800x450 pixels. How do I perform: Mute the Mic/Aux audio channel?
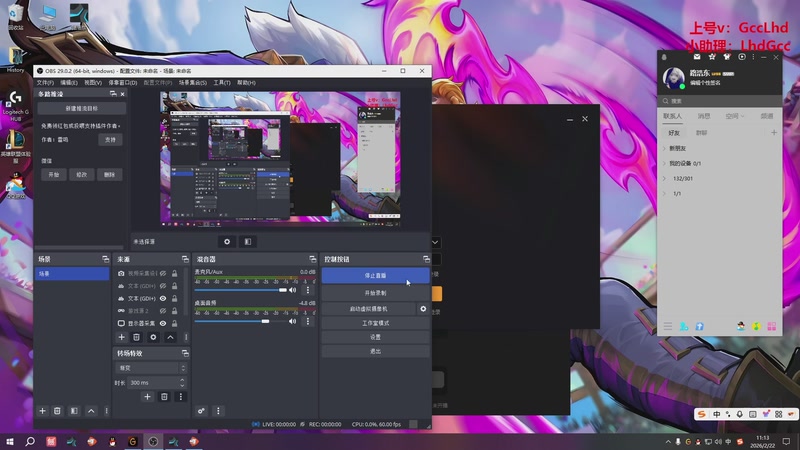tap(292, 290)
